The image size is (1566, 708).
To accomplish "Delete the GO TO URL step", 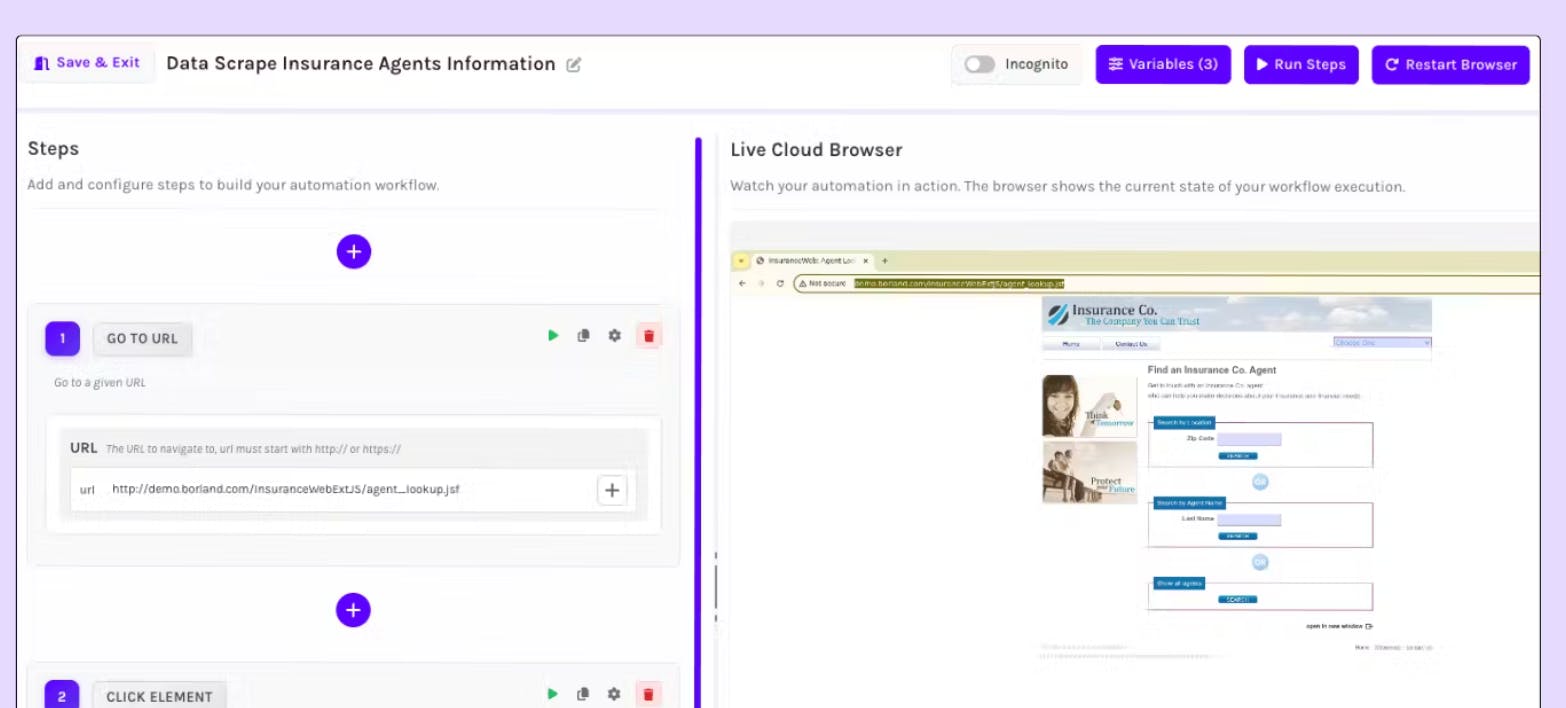I will [648, 336].
